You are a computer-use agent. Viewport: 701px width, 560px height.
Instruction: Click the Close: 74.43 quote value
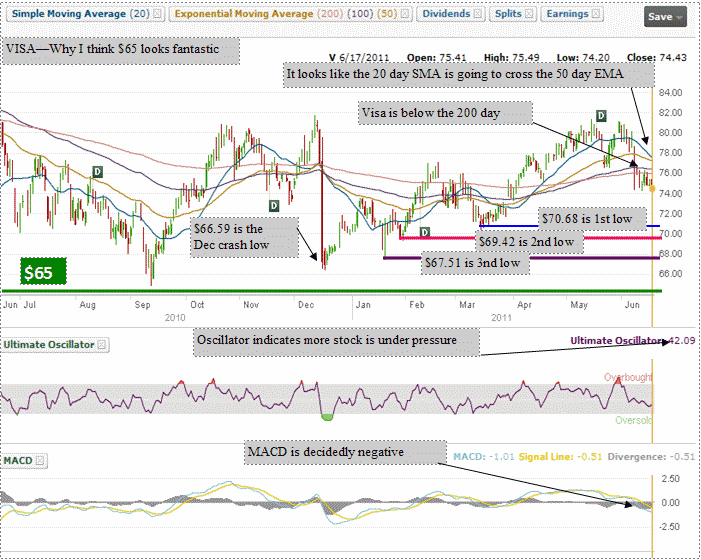[657, 58]
